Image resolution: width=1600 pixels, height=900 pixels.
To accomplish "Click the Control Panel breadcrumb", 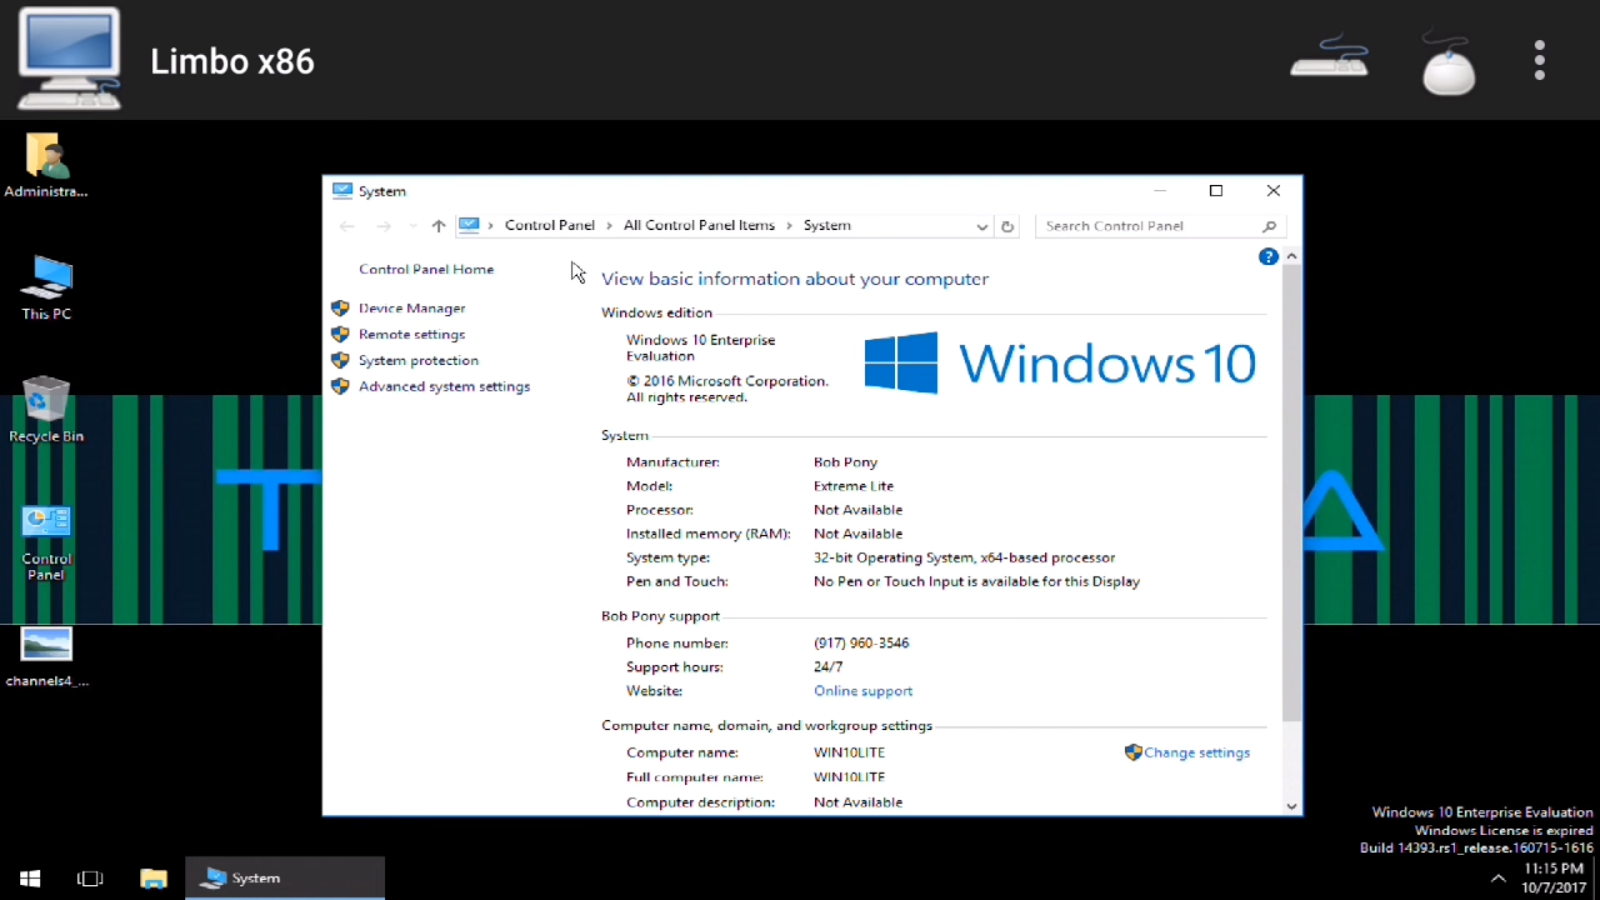I will (x=549, y=225).
